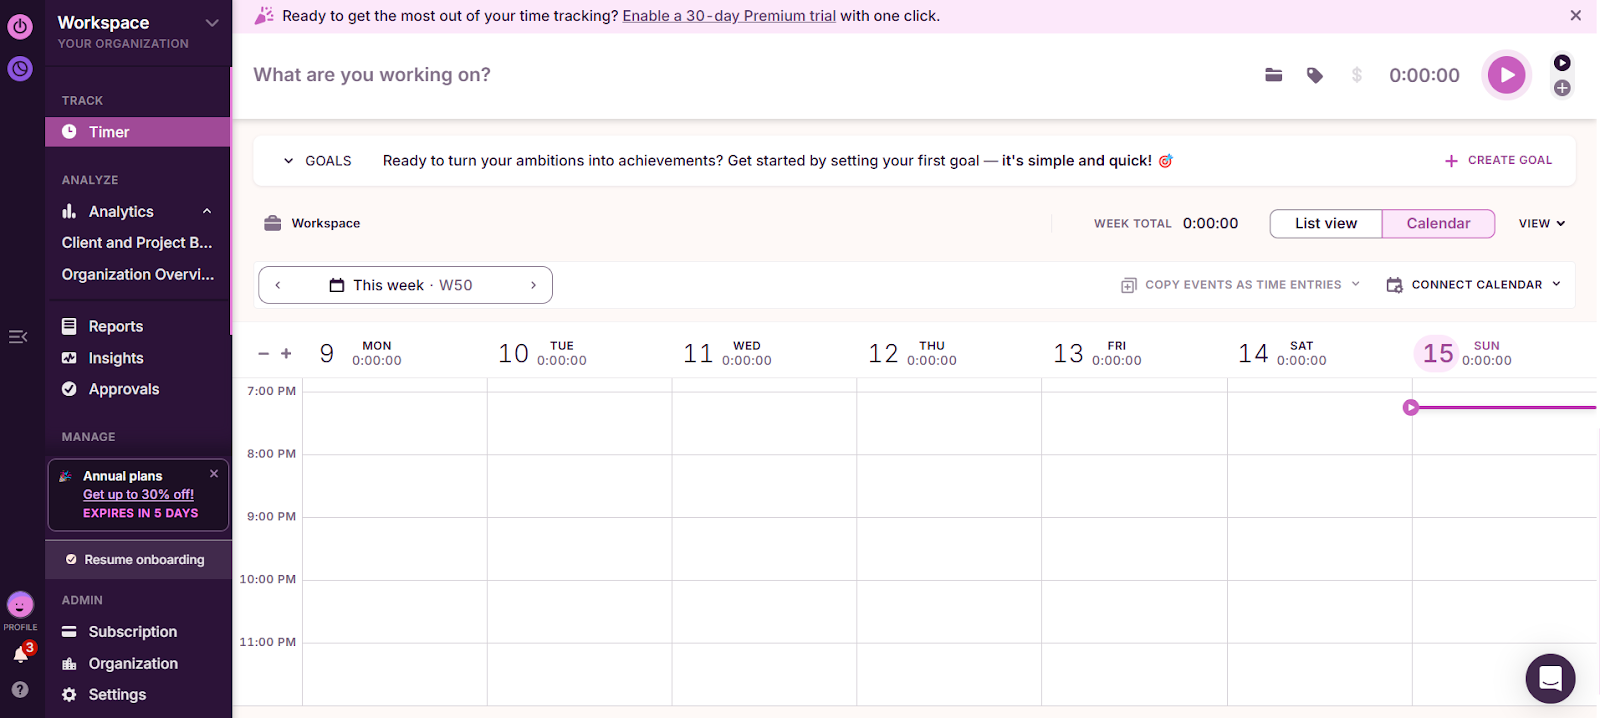Image resolution: width=1600 pixels, height=718 pixels.
Task: Click the 8:00 PM time label
Action: (x=271, y=454)
